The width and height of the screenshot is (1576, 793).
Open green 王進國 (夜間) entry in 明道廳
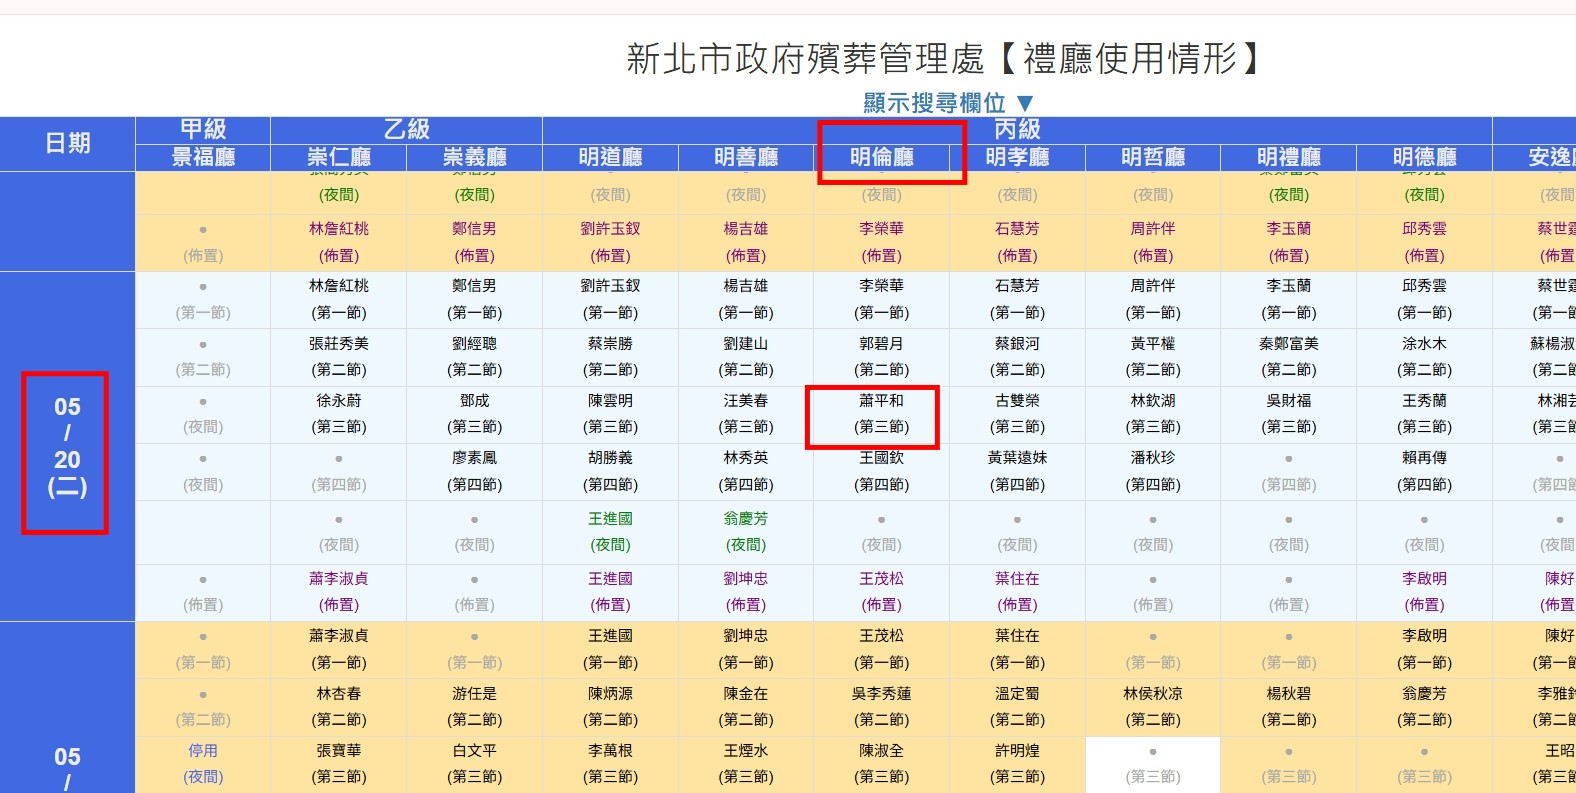[610, 532]
